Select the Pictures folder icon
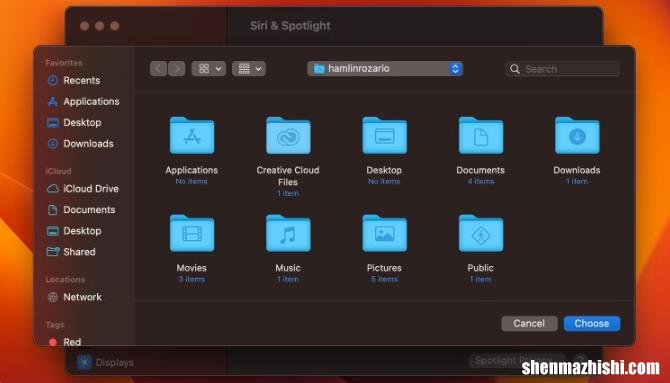 click(385, 233)
